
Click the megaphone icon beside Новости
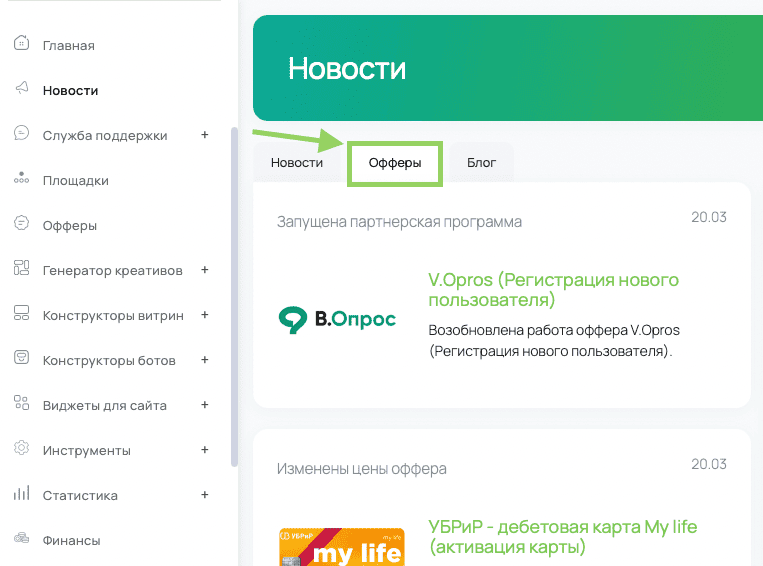coord(21,90)
